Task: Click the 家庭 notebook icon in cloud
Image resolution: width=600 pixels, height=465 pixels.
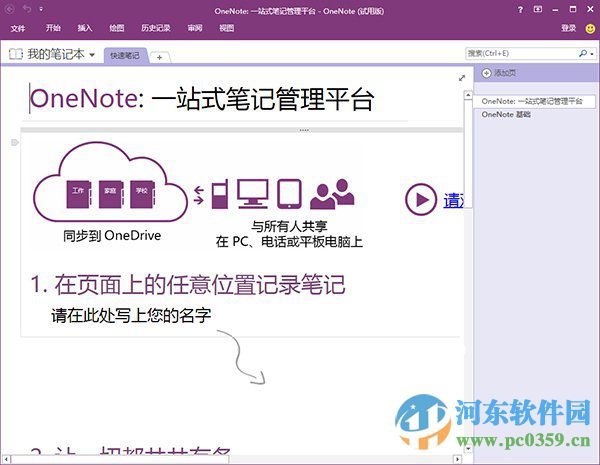Action: point(111,194)
